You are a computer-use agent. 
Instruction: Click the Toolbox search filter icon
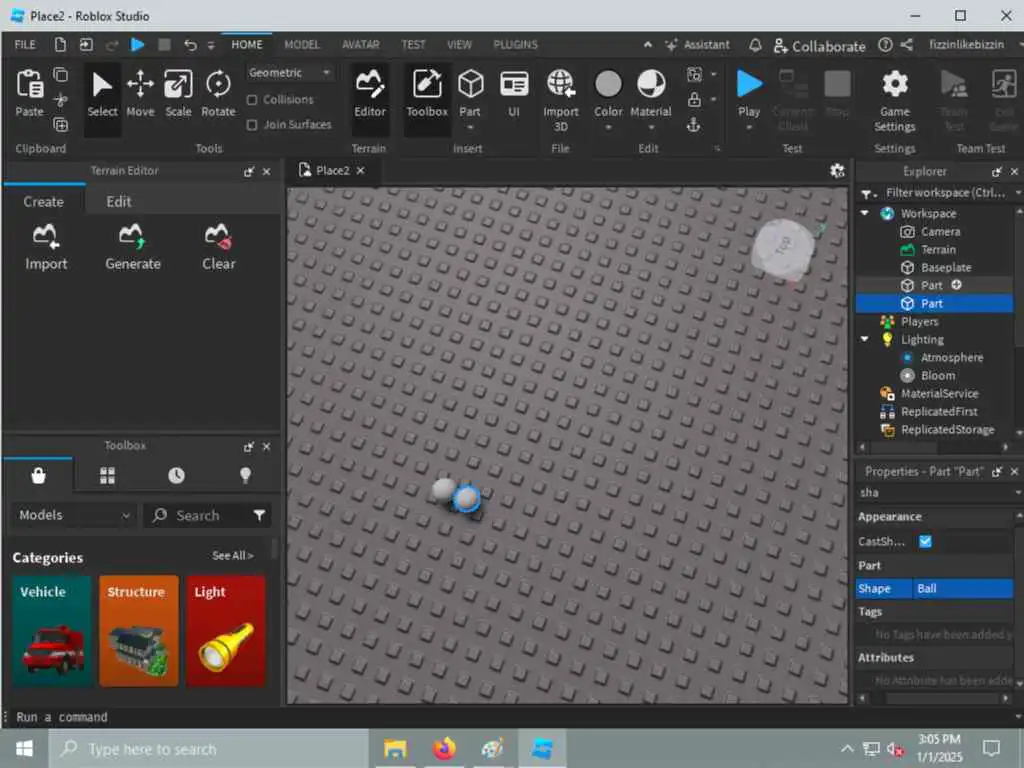click(x=259, y=515)
